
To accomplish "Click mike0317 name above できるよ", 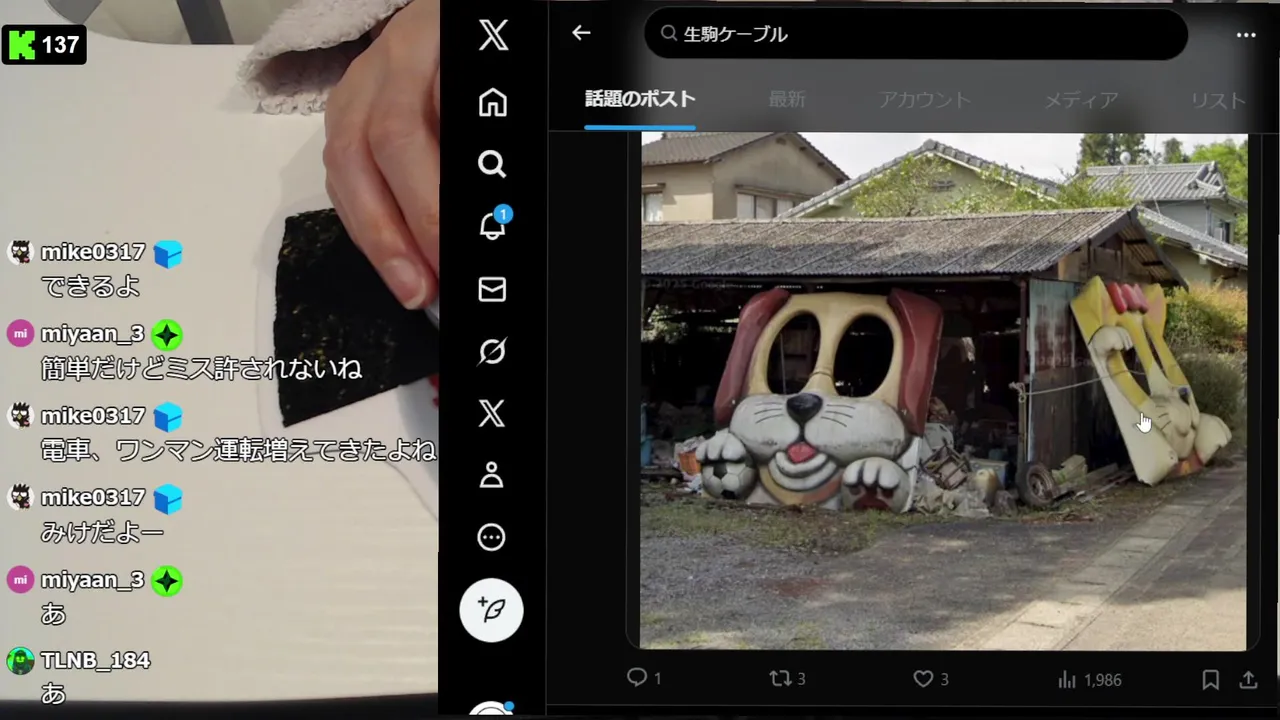I will click(93, 252).
